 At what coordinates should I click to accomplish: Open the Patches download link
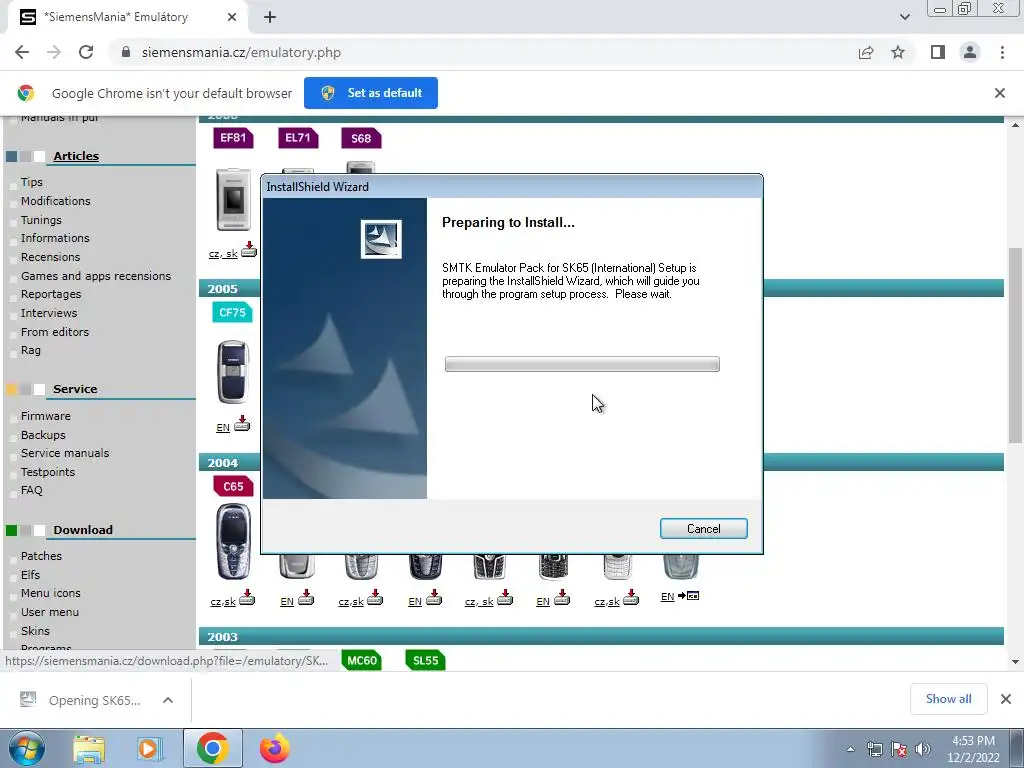(41, 556)
